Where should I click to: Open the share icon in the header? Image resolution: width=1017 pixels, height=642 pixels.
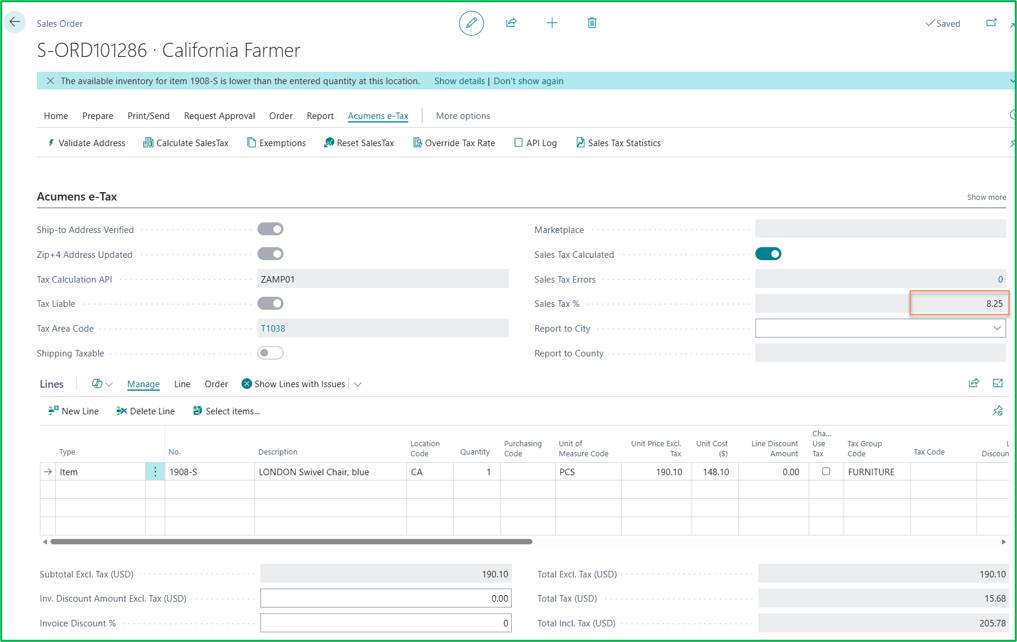511,23
